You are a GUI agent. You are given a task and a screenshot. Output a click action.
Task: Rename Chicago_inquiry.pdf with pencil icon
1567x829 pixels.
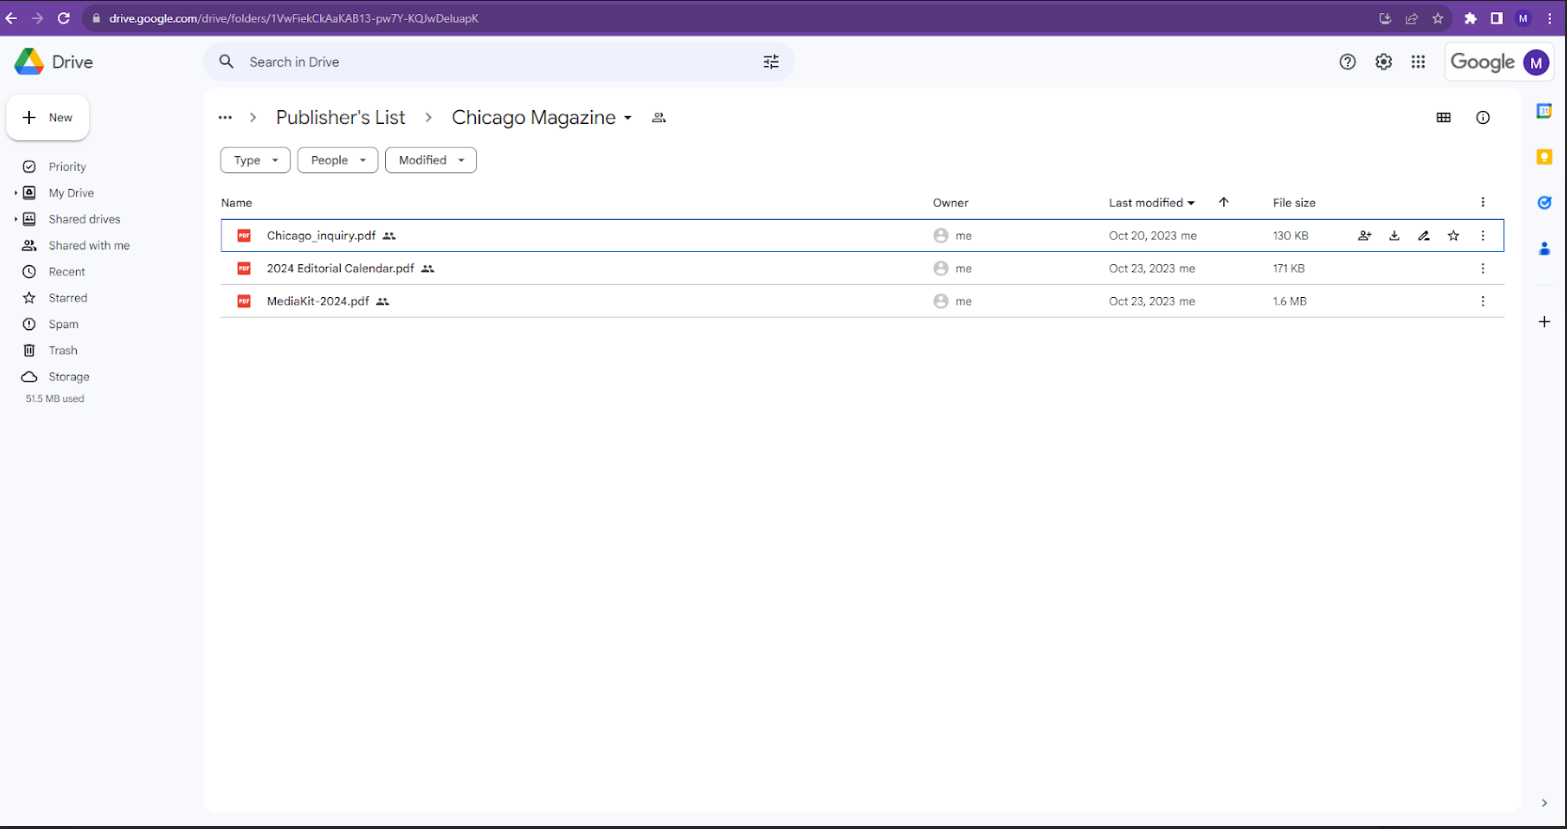tap(1424, 236)
